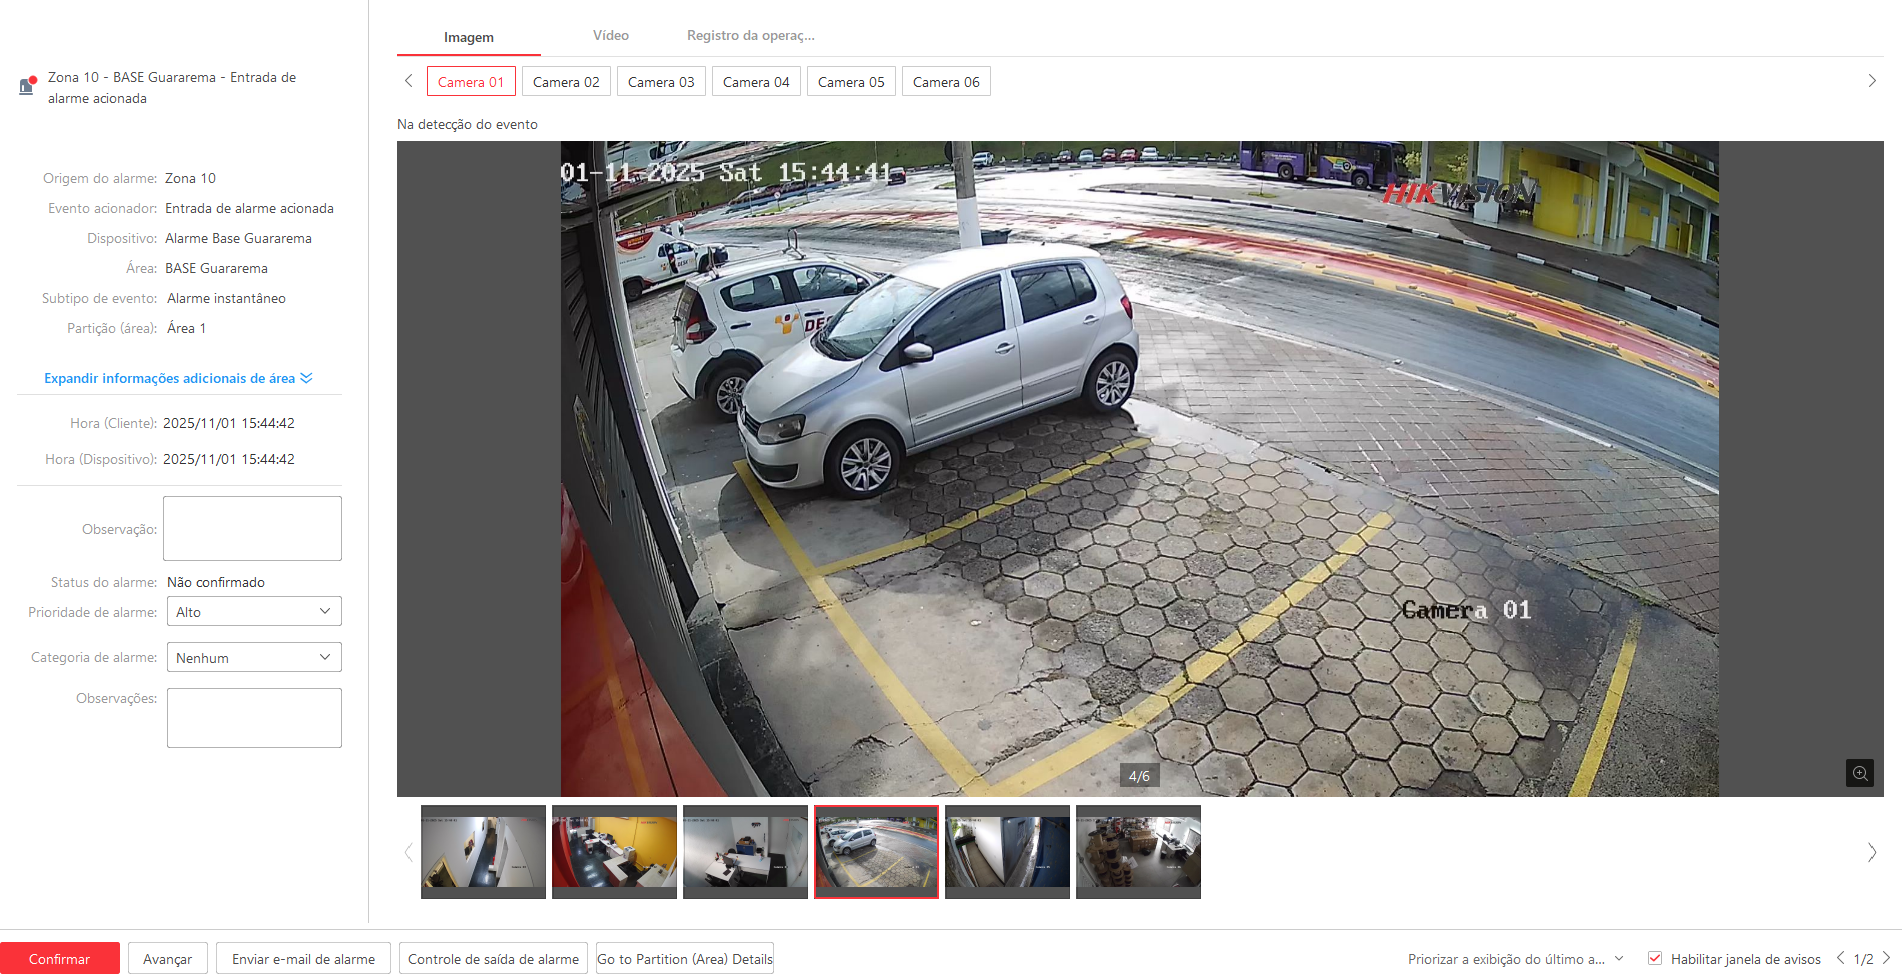1902x978 pixels.
Task: Select the yellow-wall office thumbnail
Action: tap(614, 851)
